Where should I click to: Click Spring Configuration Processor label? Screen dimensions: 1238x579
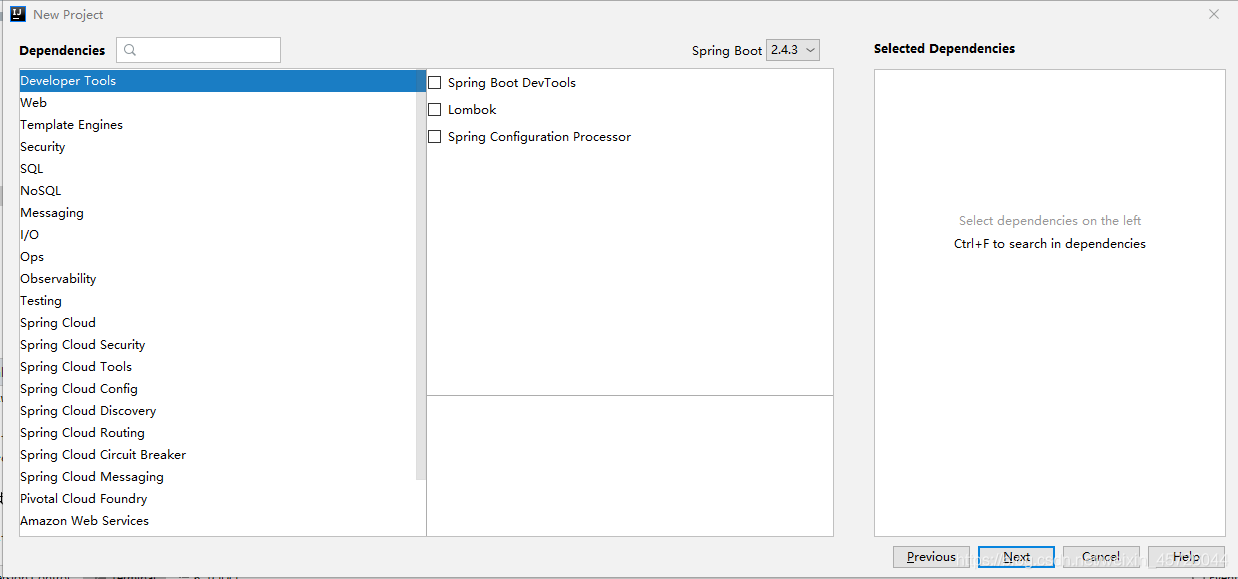[539, 137]
